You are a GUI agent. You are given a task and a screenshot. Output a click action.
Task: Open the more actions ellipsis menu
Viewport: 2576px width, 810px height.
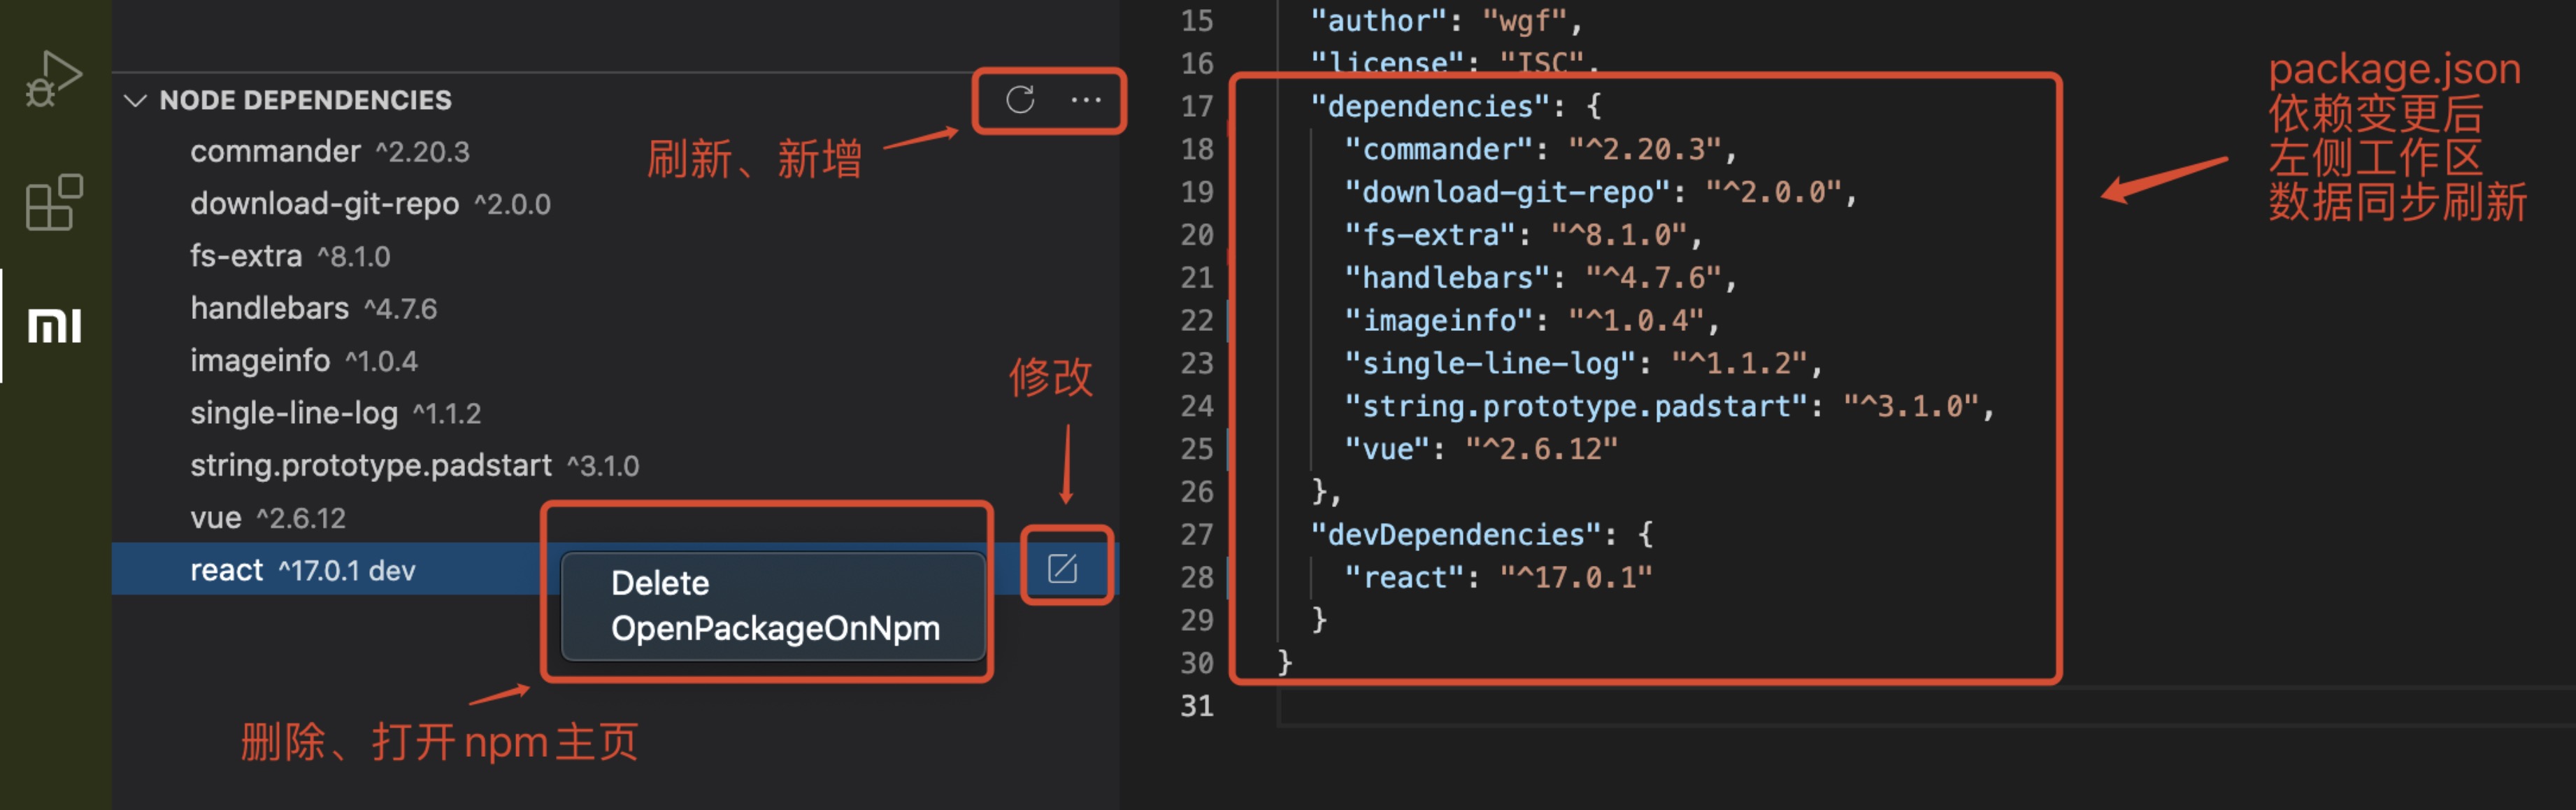click(1086, 100)
